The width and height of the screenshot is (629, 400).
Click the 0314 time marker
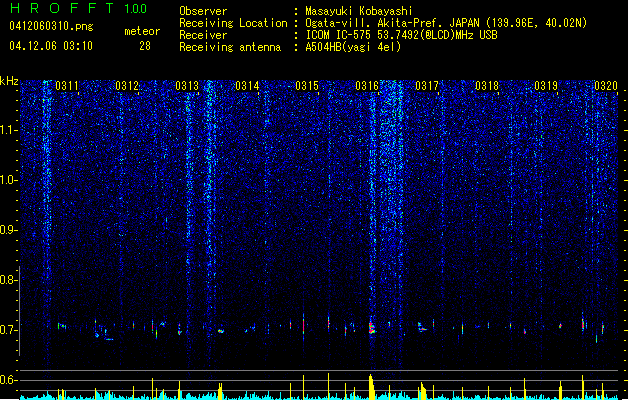(x=247, y=85)
